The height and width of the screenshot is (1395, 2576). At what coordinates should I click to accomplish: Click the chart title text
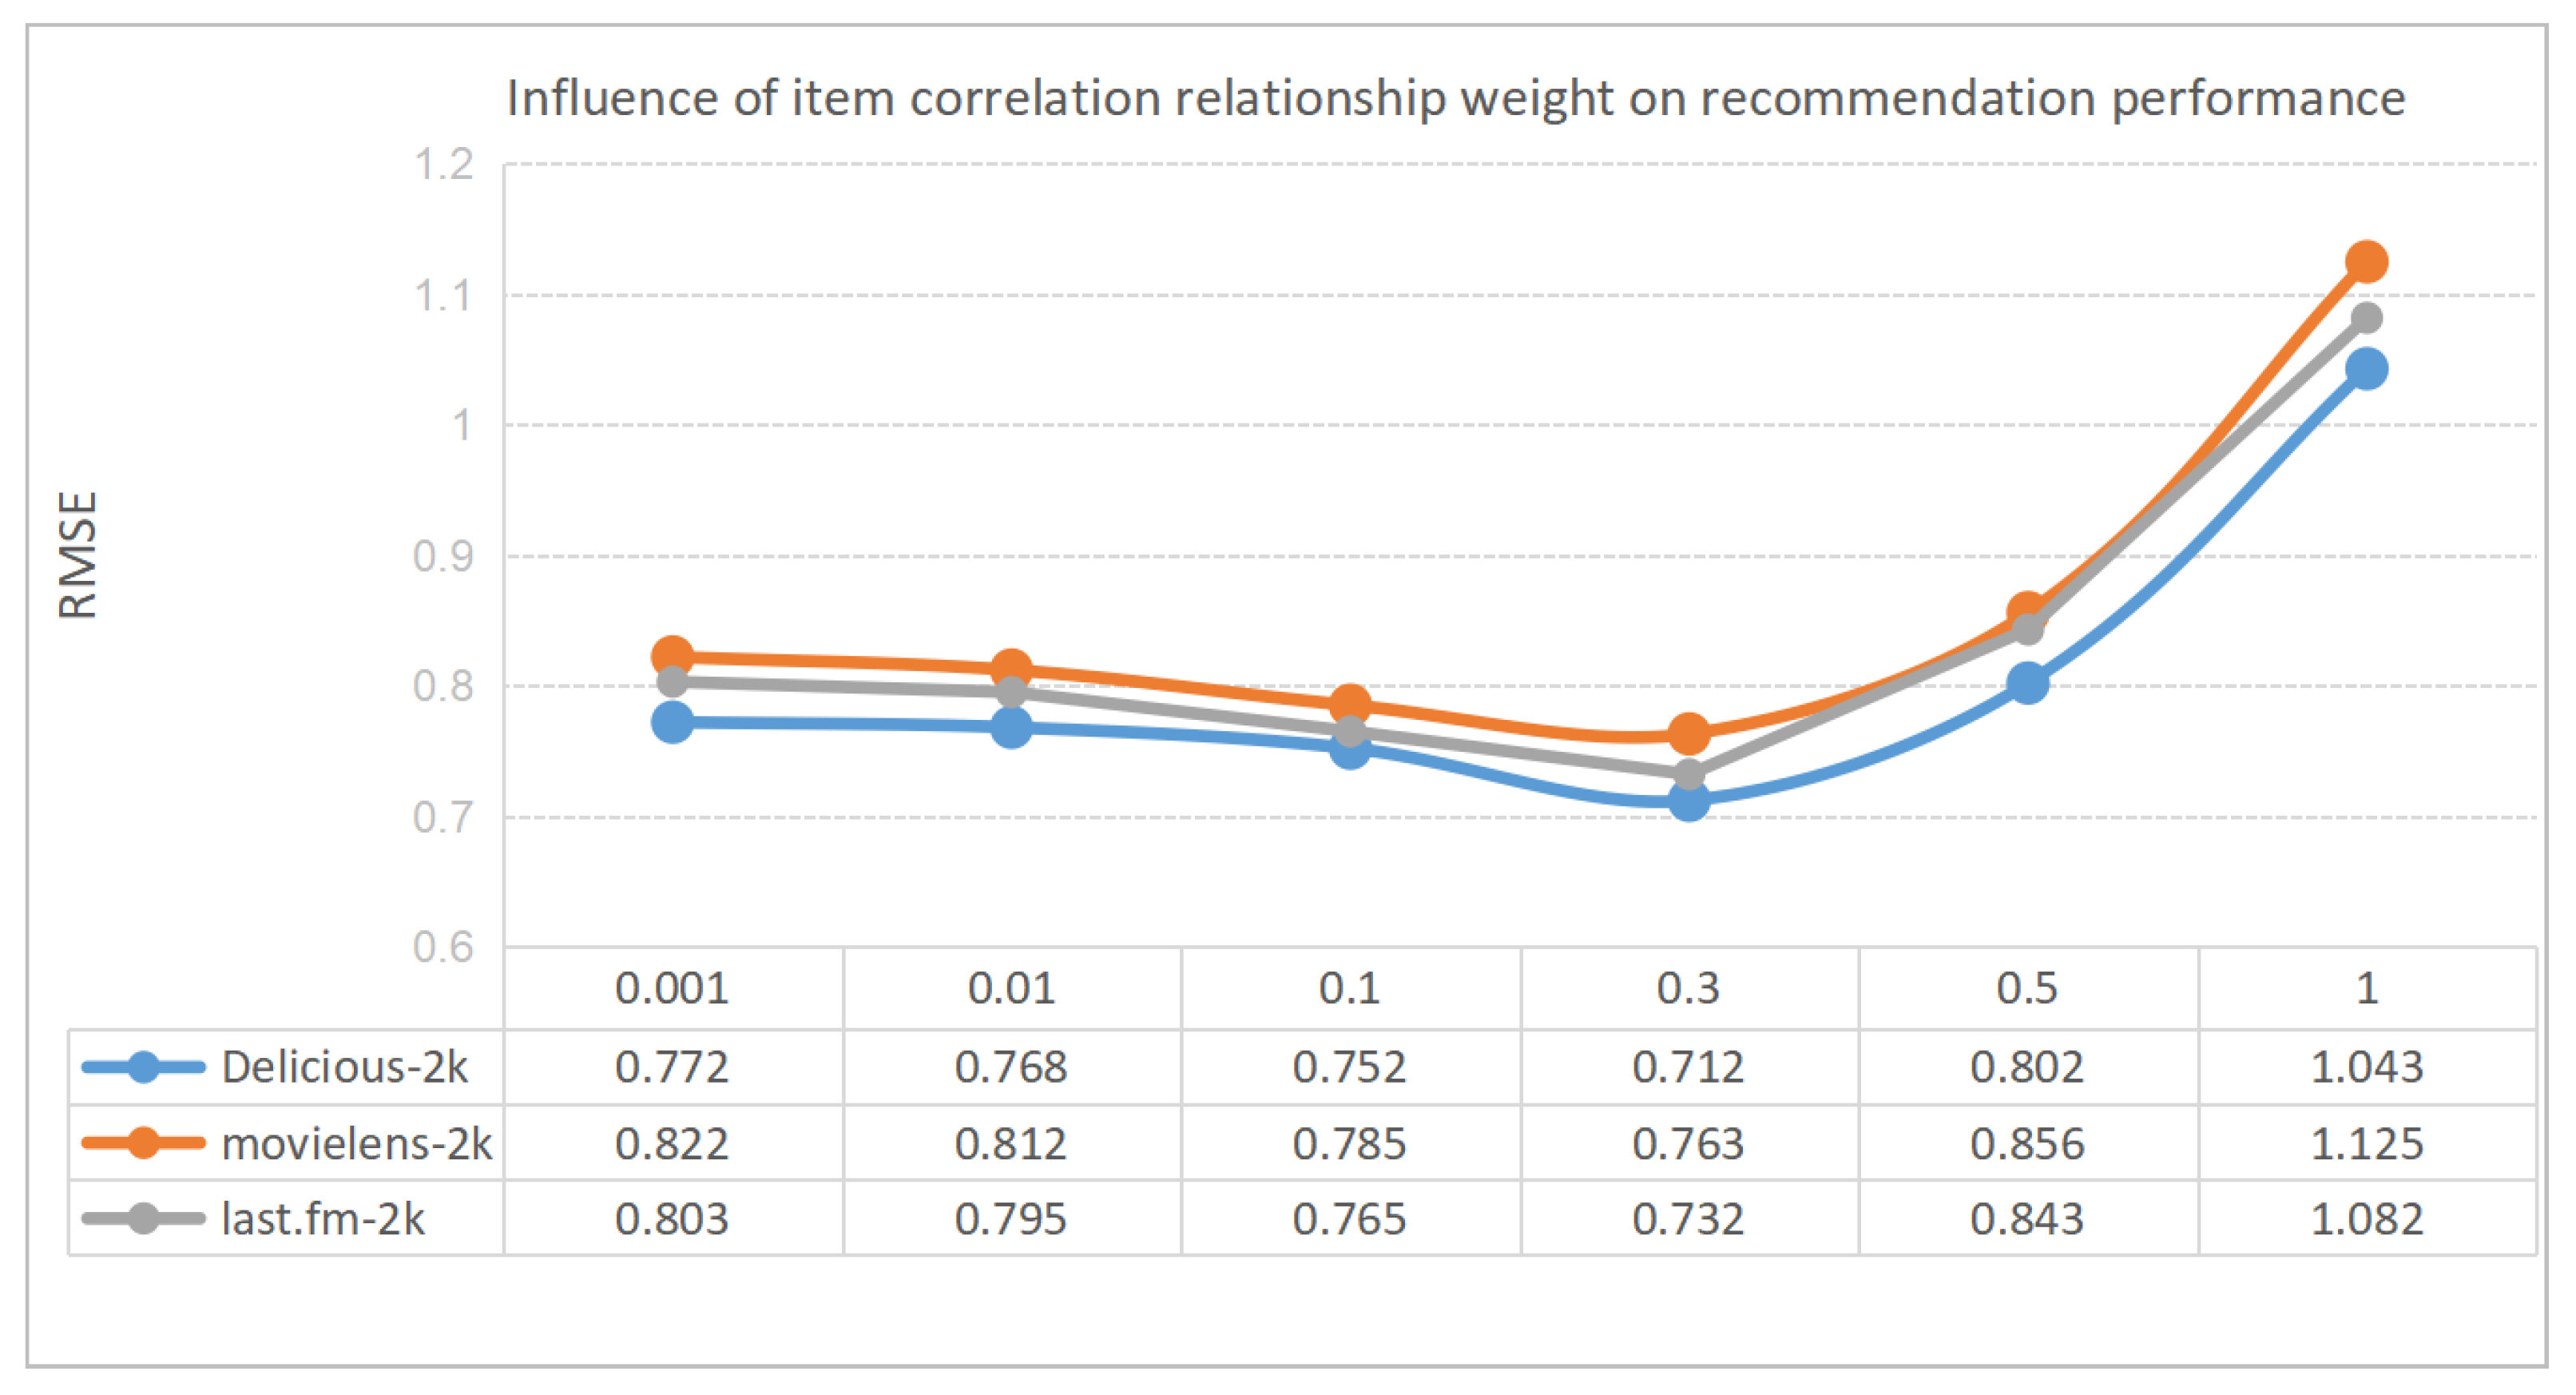[1455, 99]
